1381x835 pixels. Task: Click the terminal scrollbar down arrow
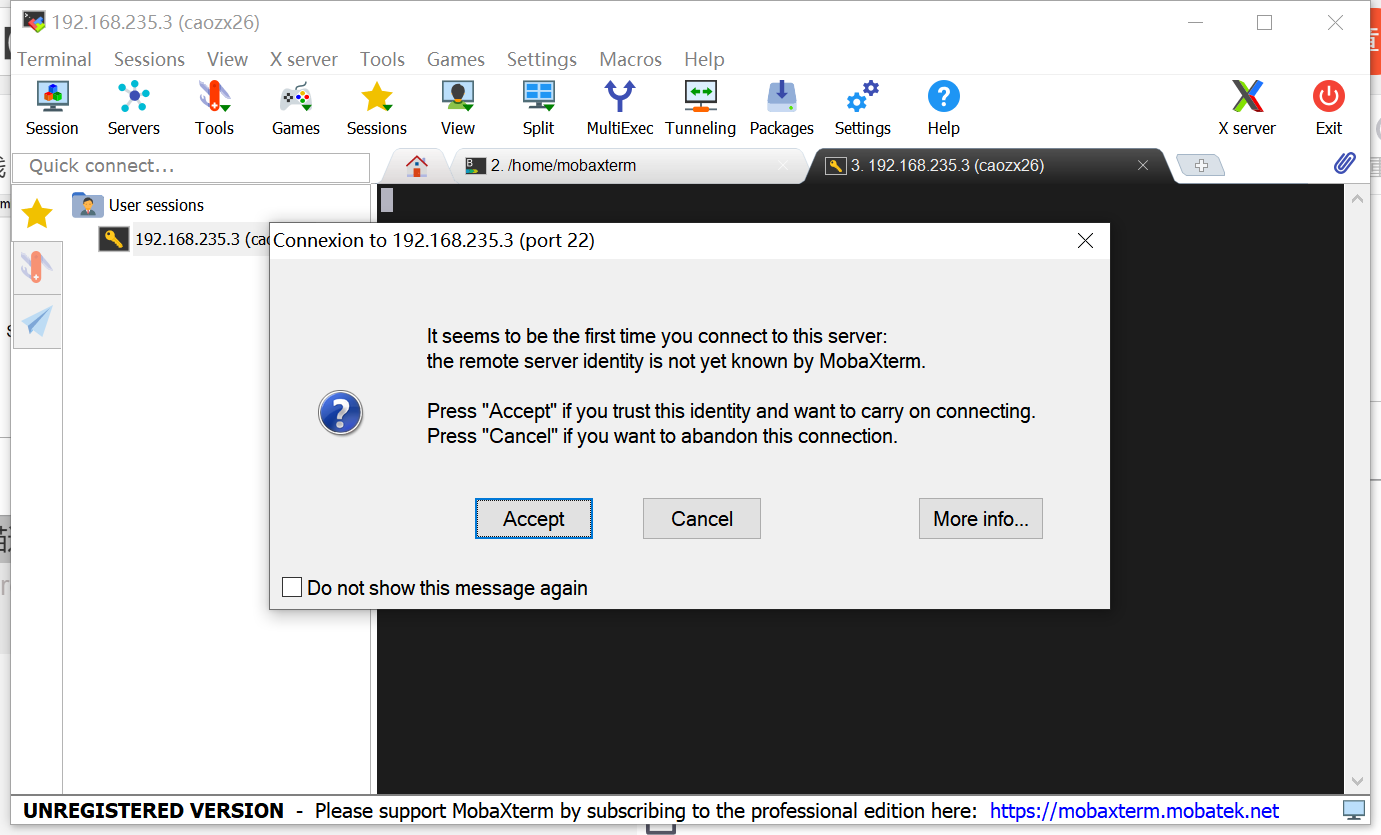1357,782
